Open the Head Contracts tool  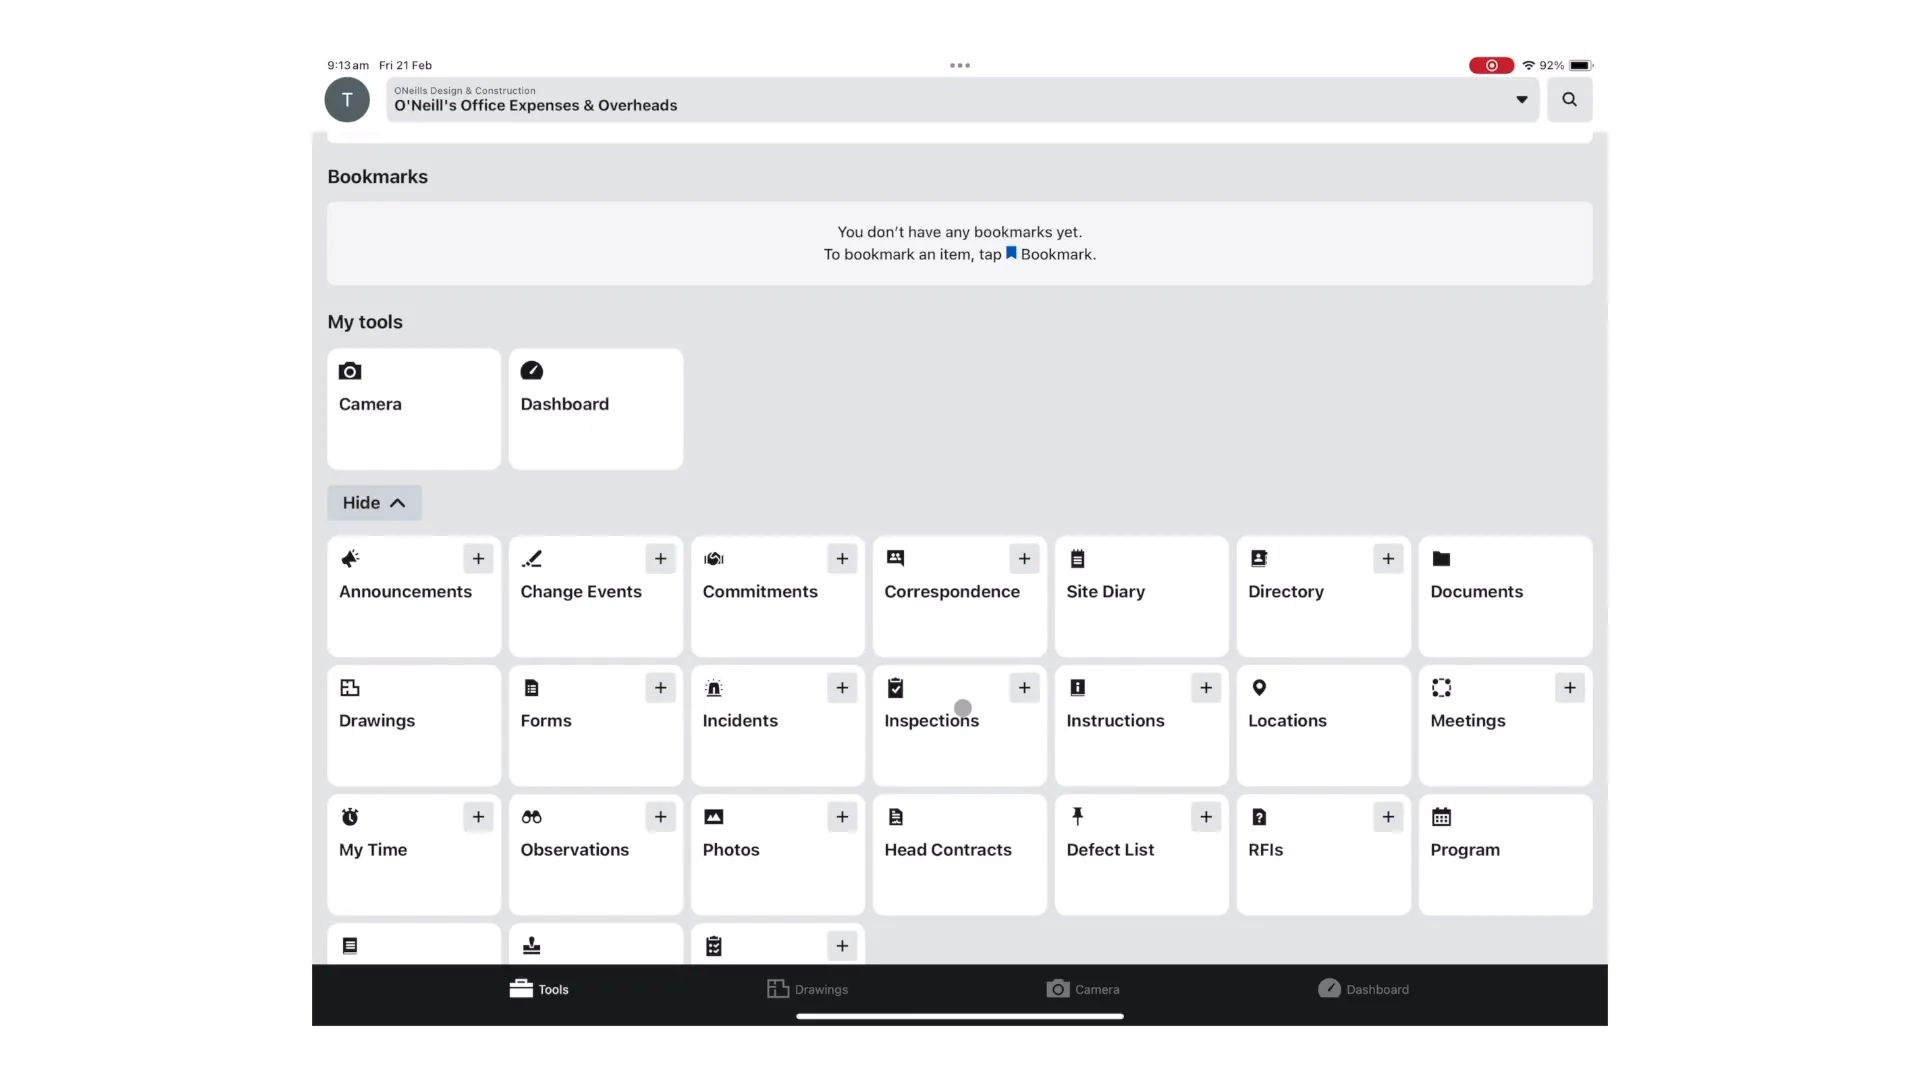[959, 855]
